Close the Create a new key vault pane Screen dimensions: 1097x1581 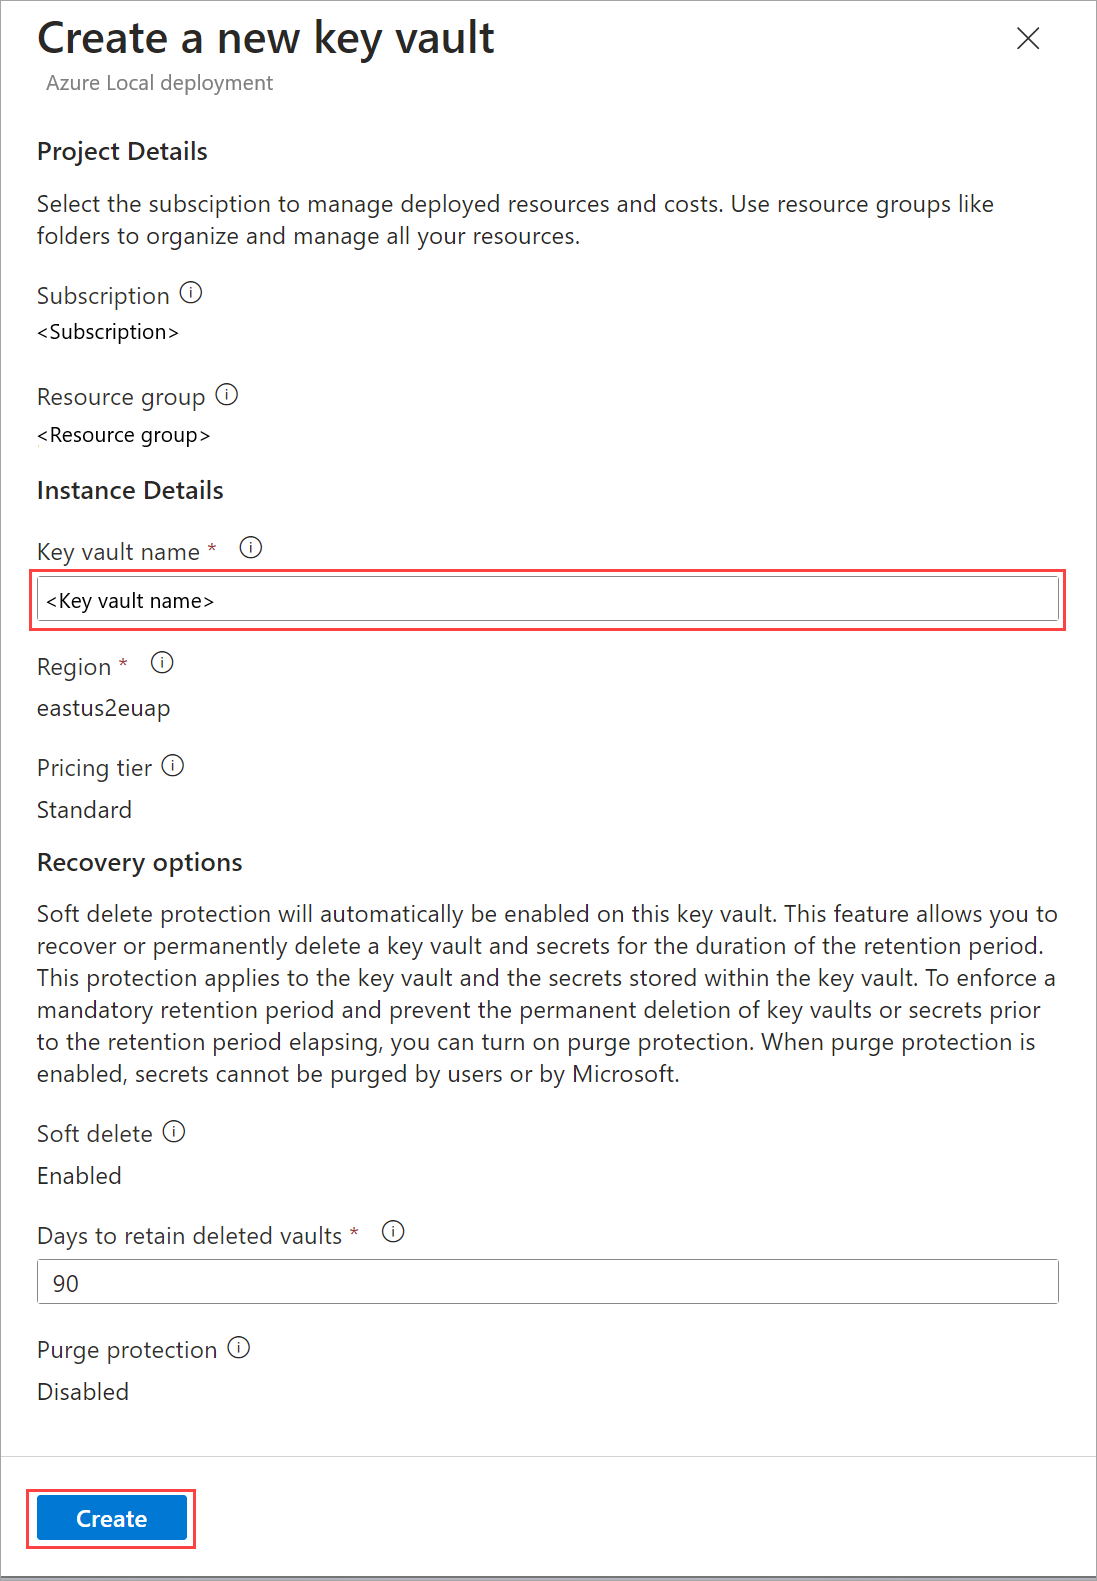1028,39
